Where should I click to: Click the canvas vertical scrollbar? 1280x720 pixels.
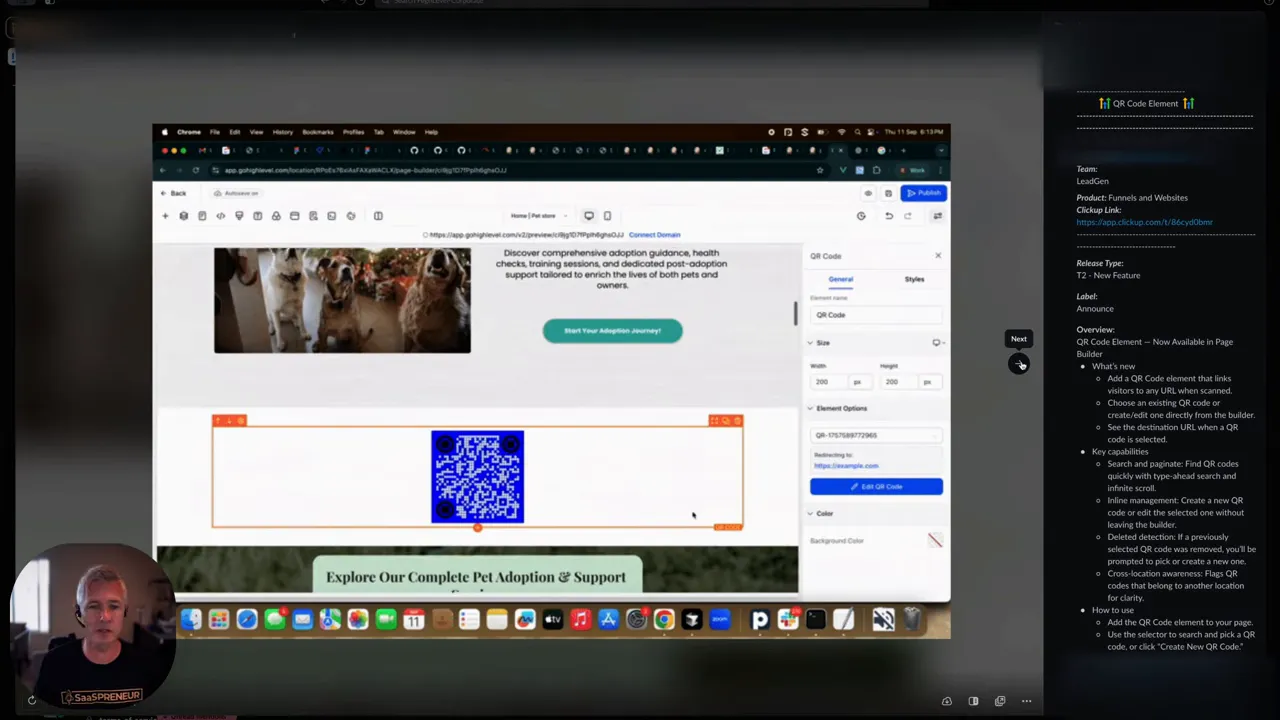click(x=796, y=313)
